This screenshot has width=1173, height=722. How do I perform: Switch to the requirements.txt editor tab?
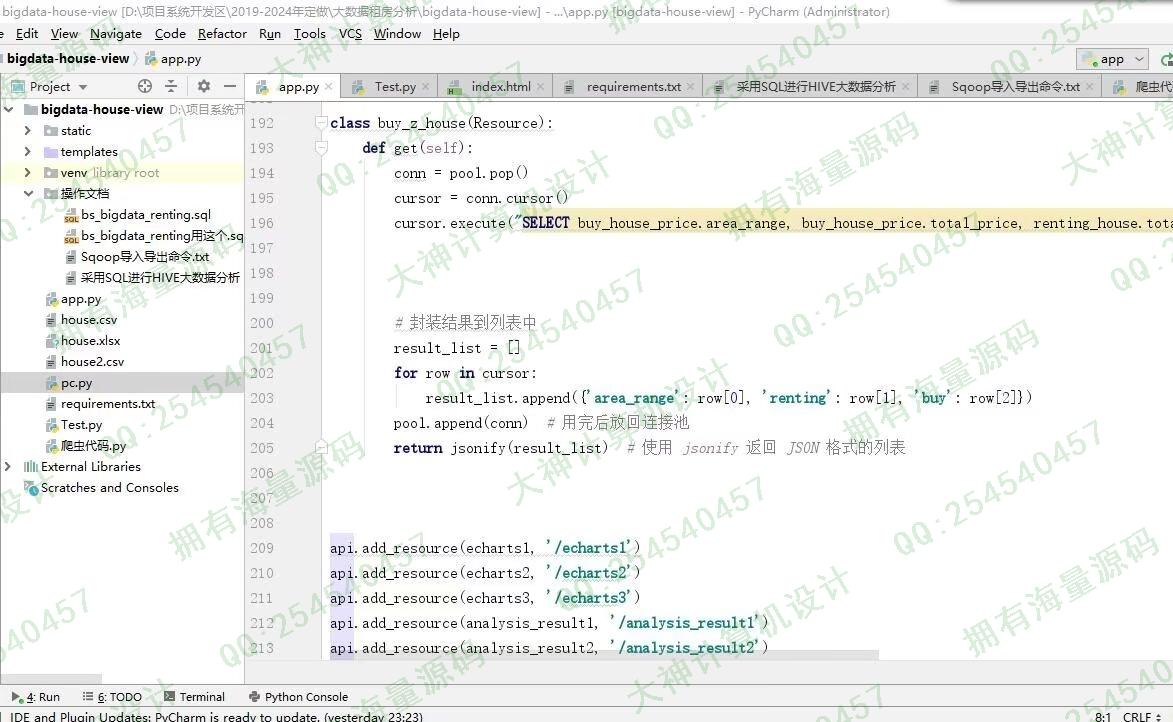point(627,87)
